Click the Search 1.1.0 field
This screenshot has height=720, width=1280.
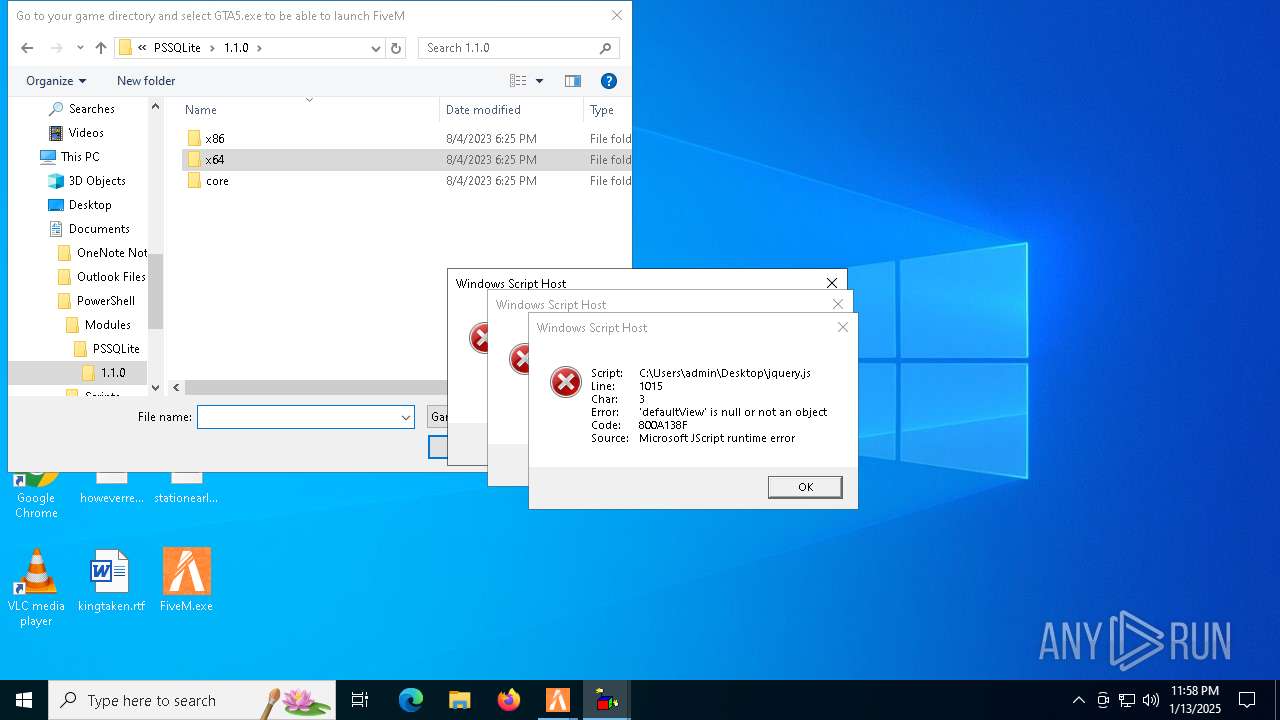click(x=518, y=48)
